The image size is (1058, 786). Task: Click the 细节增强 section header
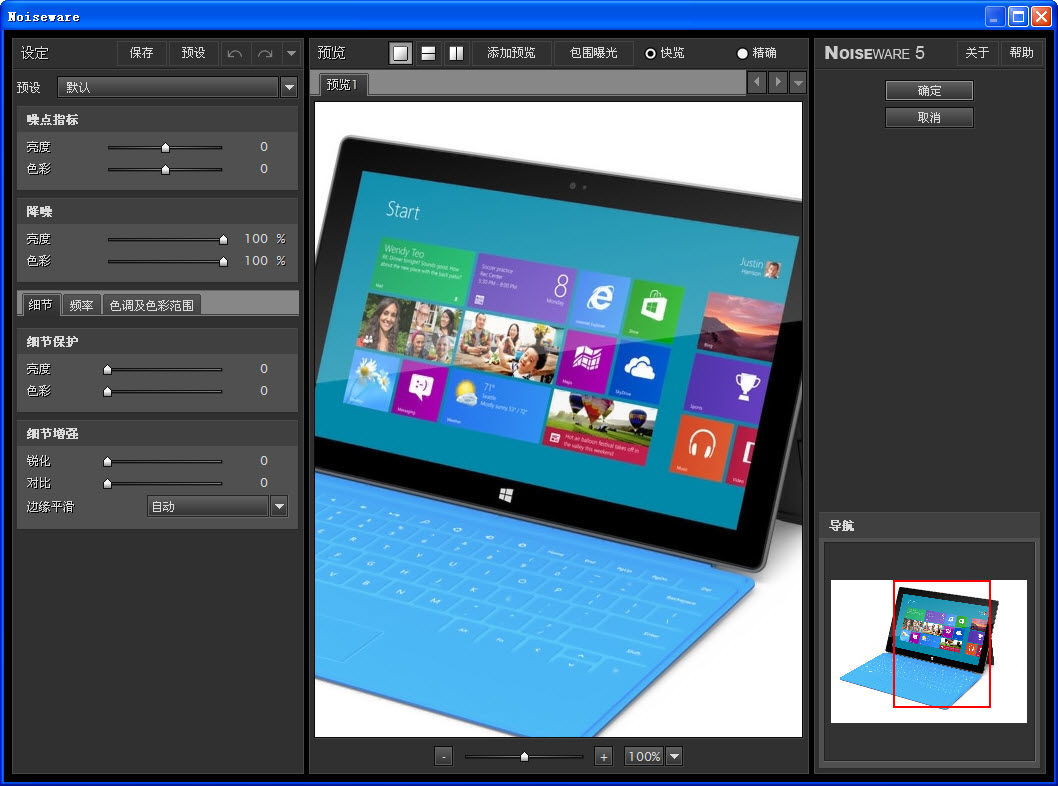[157, 434]
